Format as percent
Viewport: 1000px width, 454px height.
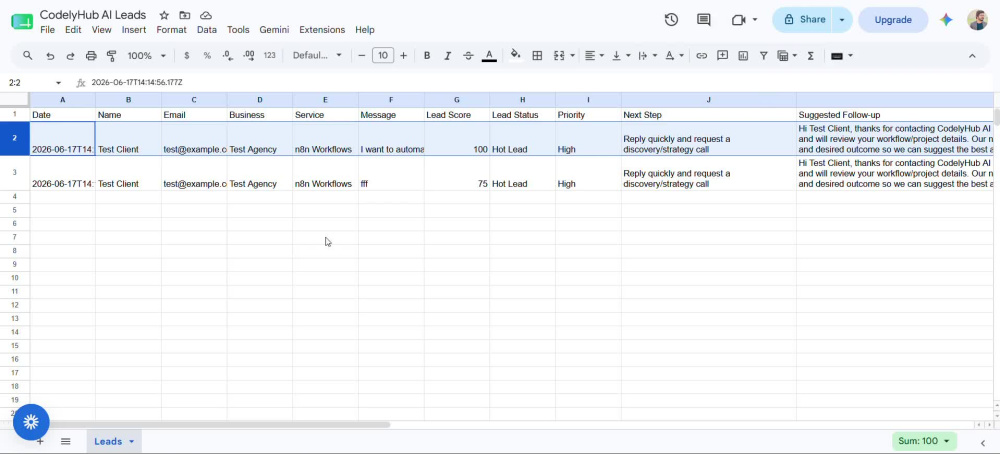(x=207, y=55)
